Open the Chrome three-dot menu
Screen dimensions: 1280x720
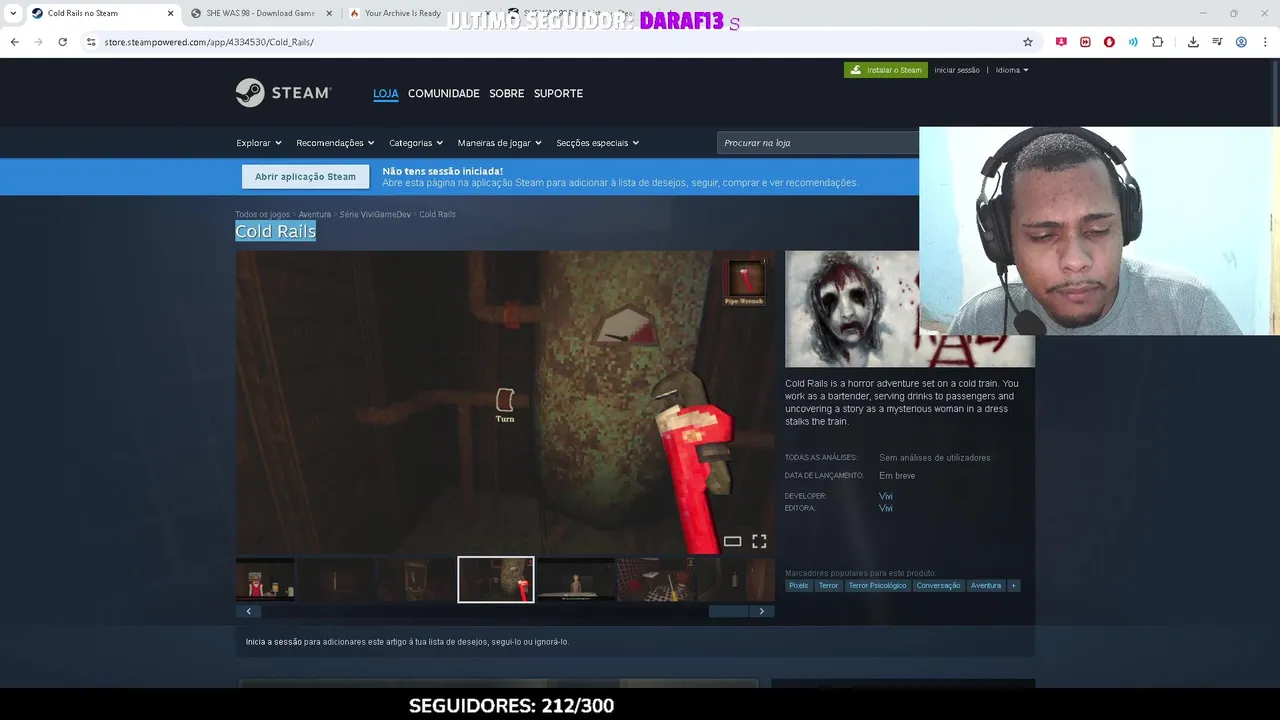pos(1265,42)
